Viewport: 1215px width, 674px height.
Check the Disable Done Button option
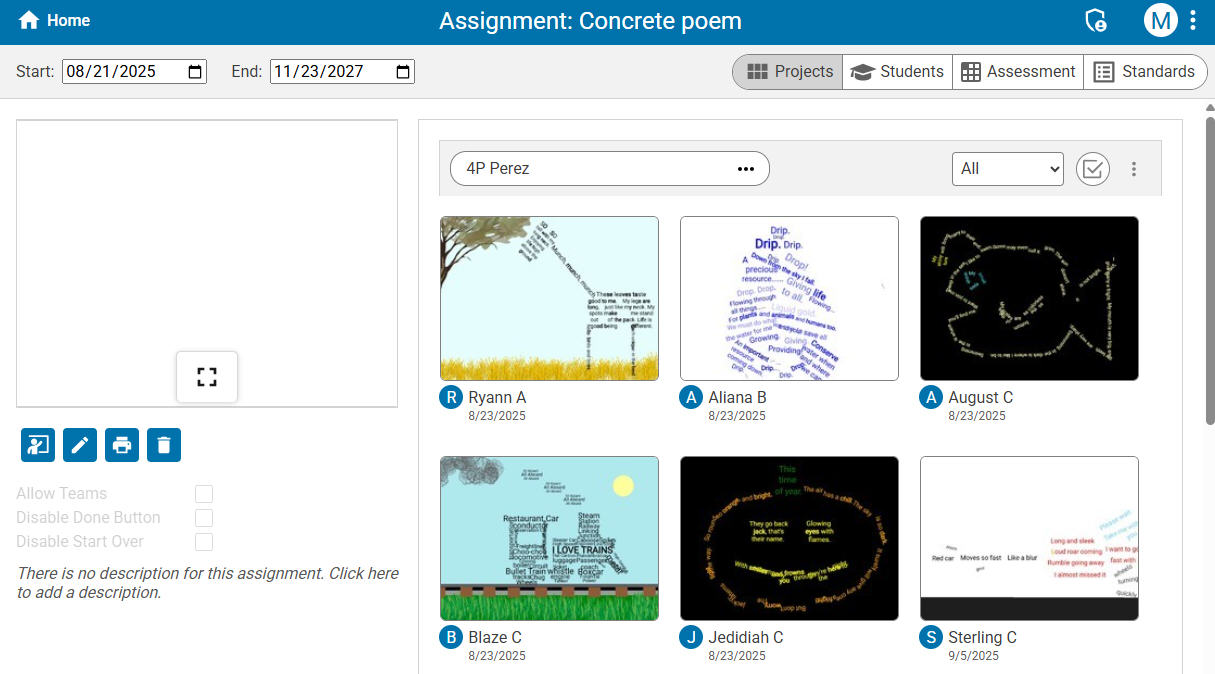[204, 517]
